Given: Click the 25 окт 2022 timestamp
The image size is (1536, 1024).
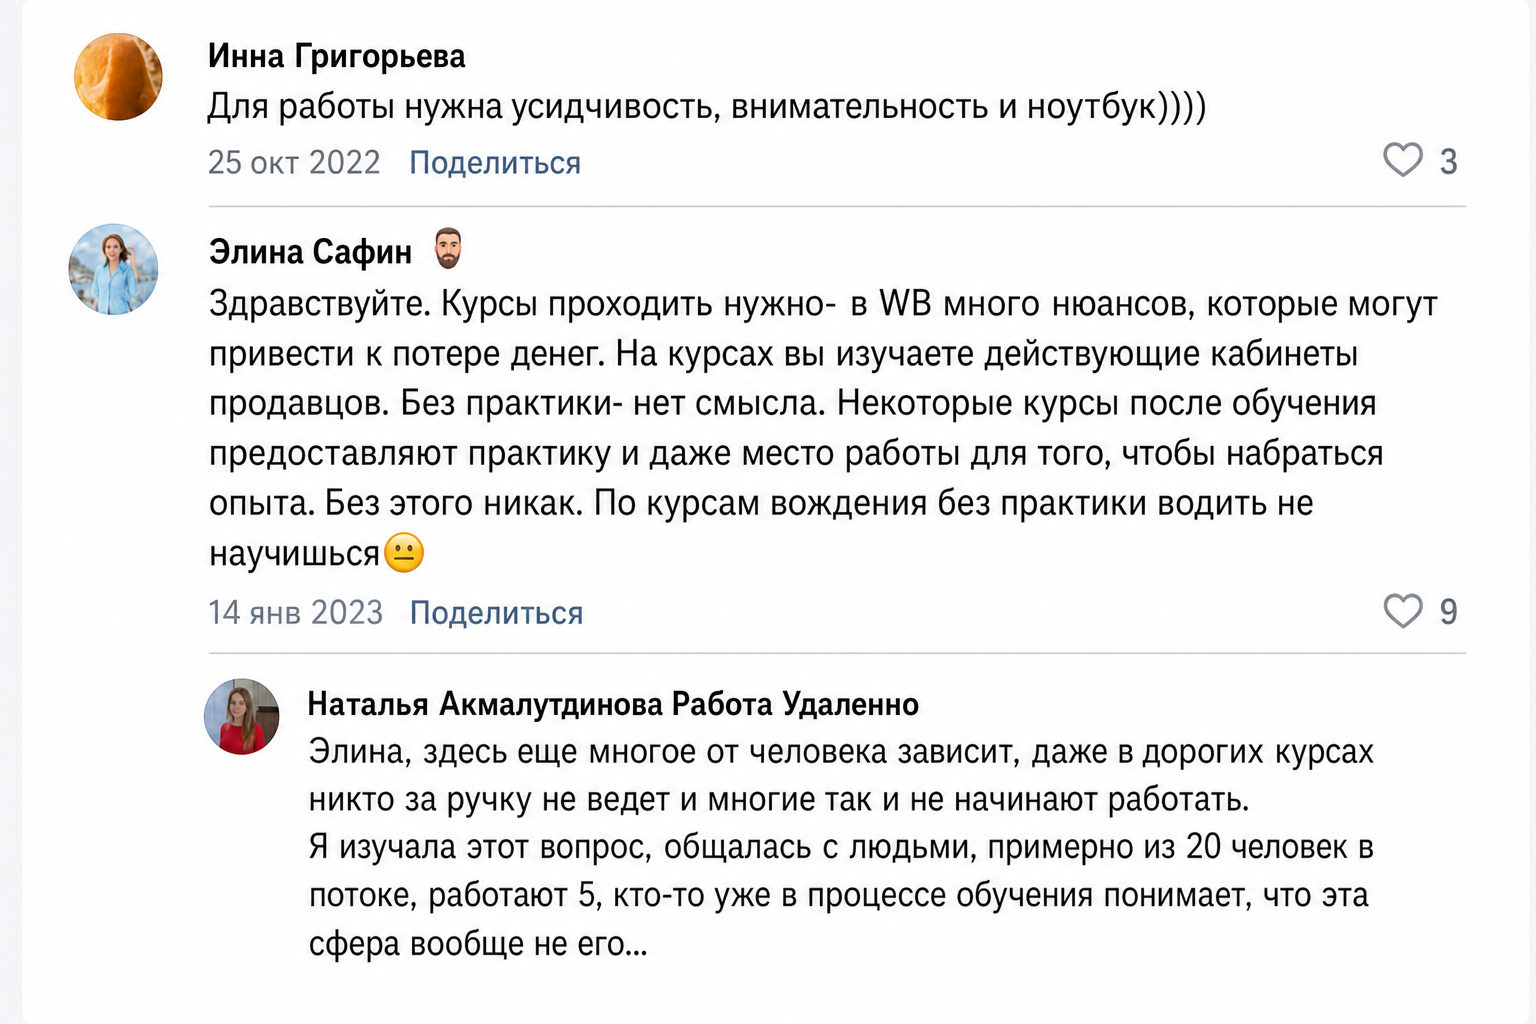Looking at the screenshot, I should point(294,162).
